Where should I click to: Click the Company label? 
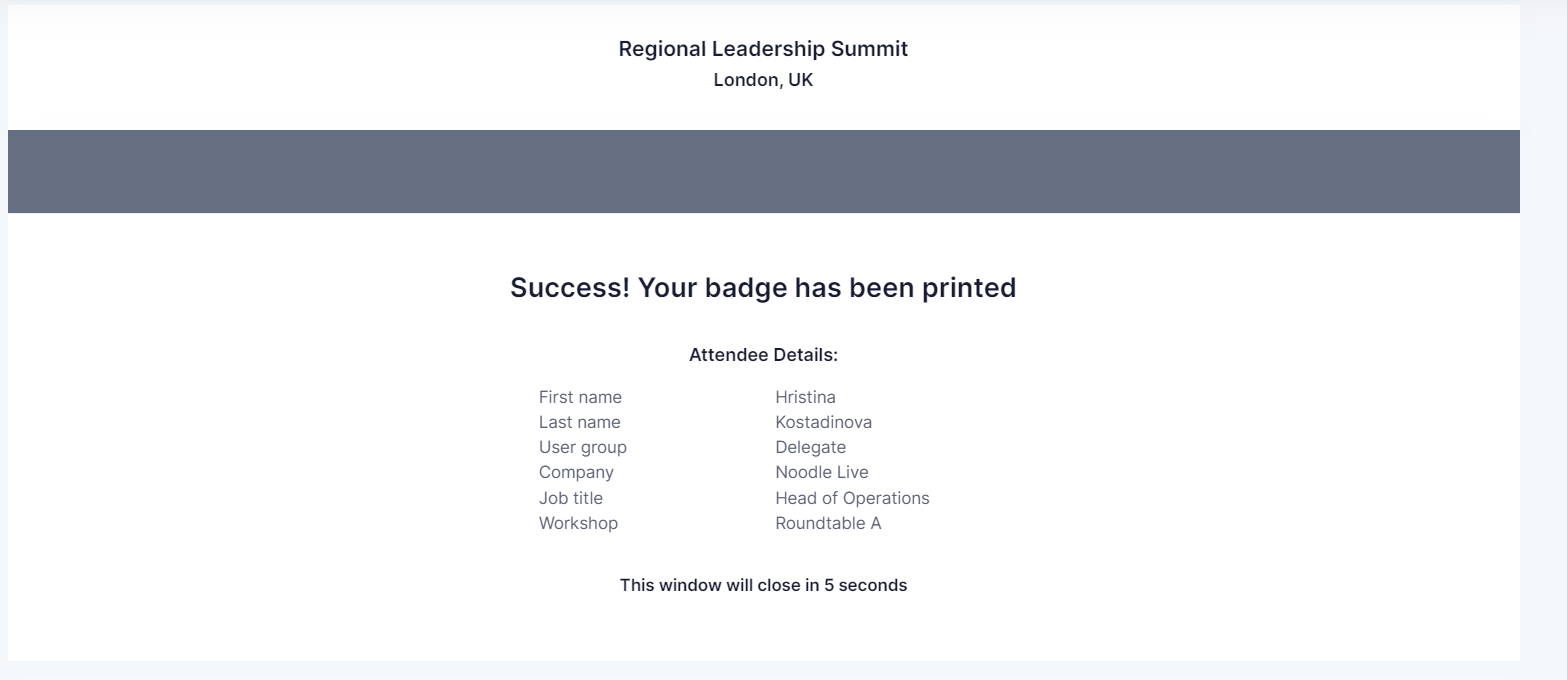(x=576, y=472)
